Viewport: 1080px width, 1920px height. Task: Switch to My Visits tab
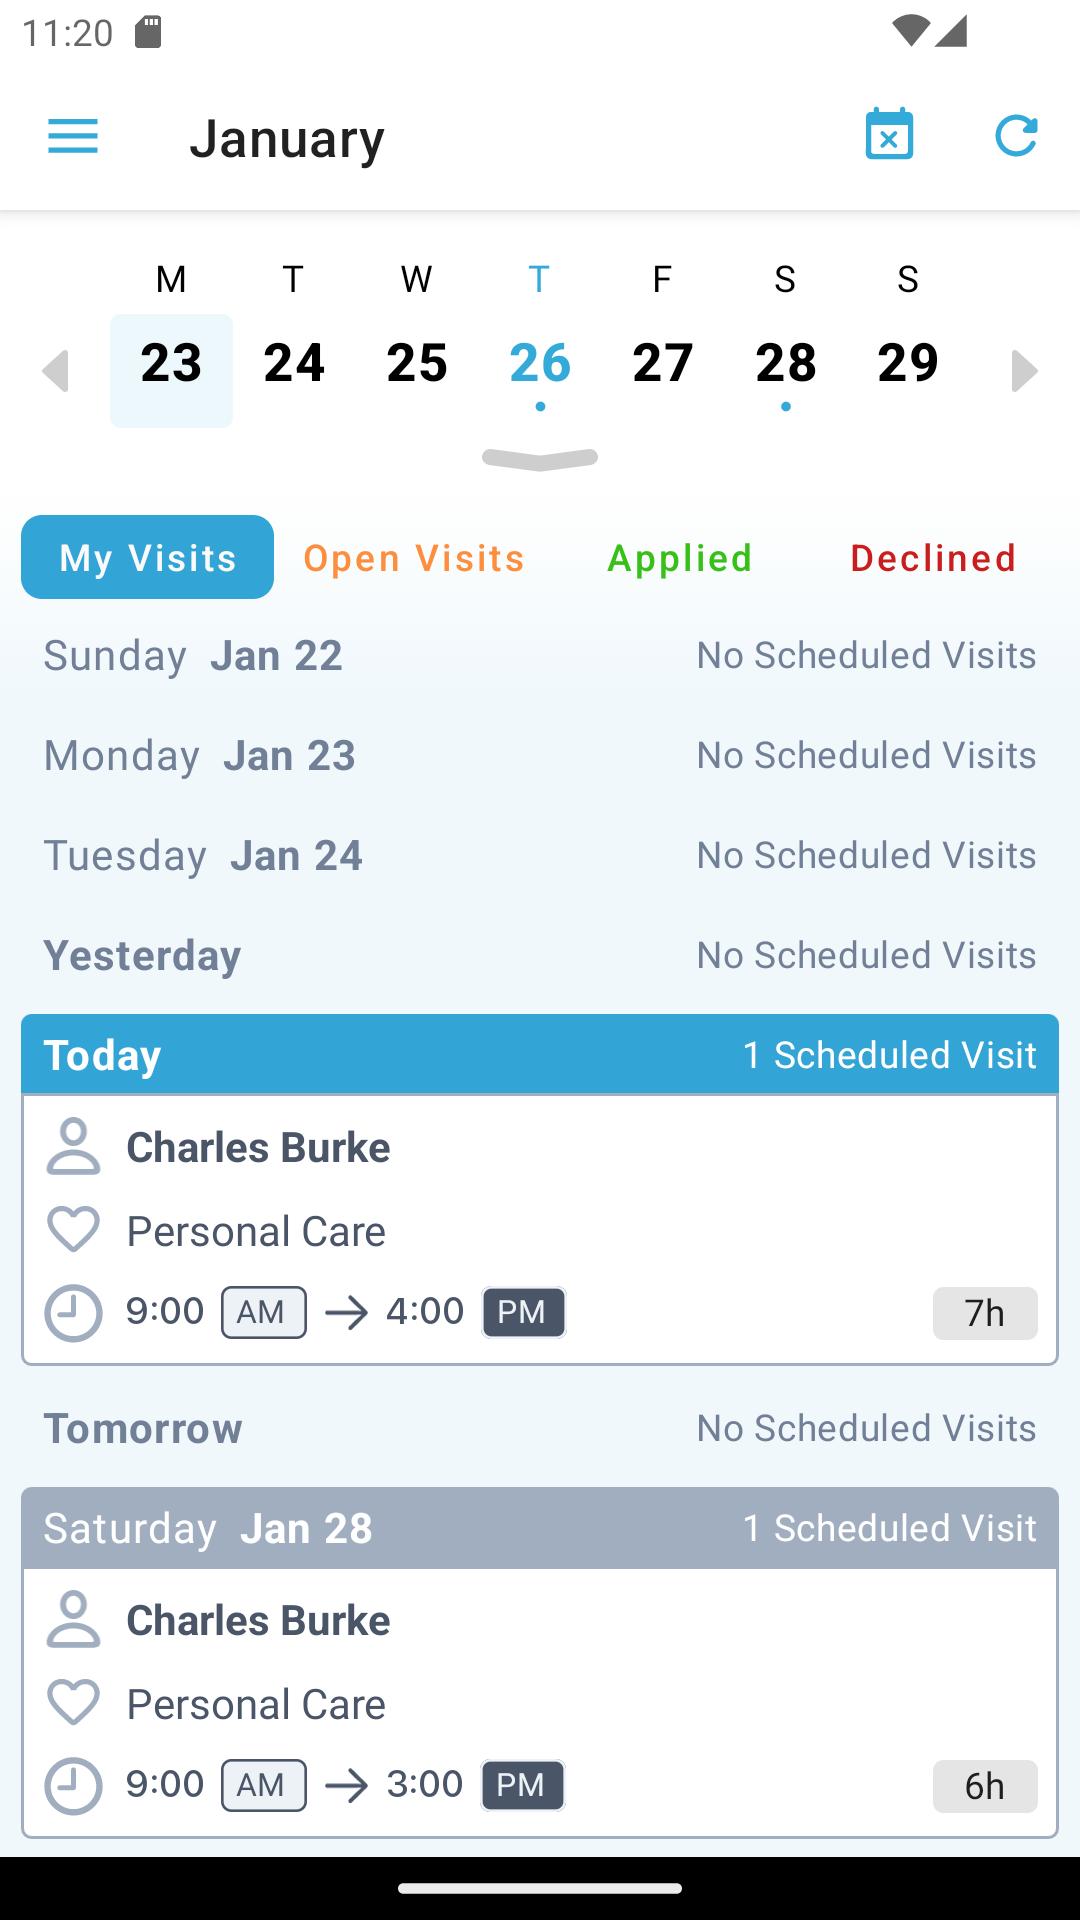click(147, 557)
